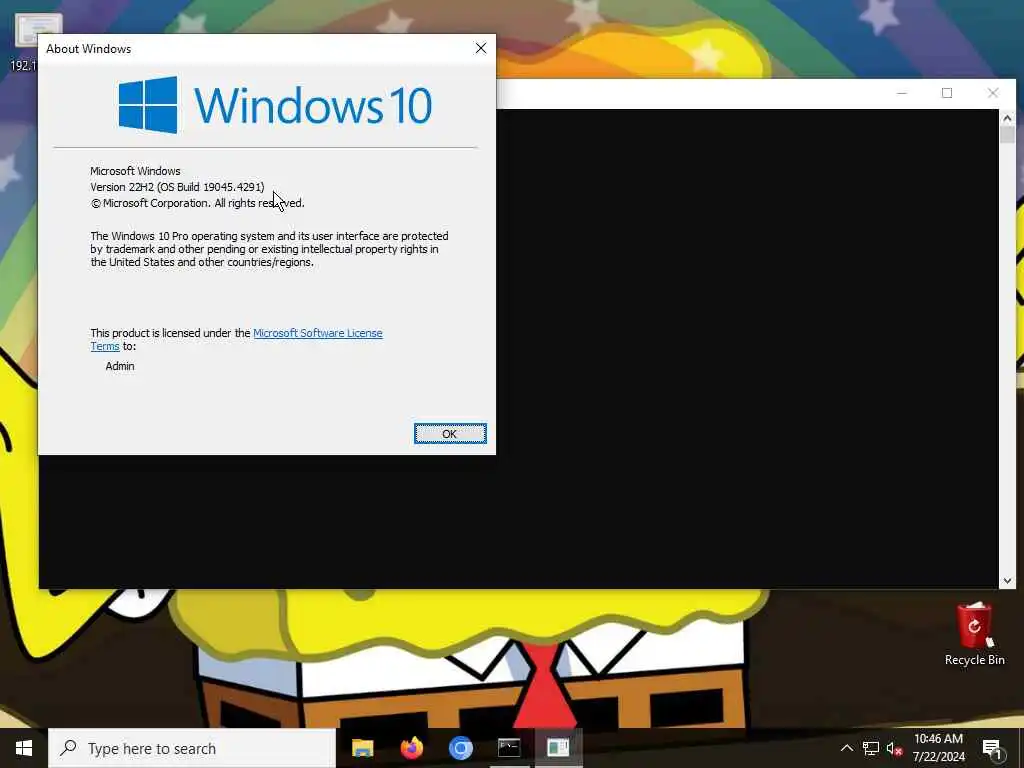Image resolution: width=1024 pixels, height=768 pixels.
Task: Click console scrollbar up arrow
Action: coord(1007,118)
